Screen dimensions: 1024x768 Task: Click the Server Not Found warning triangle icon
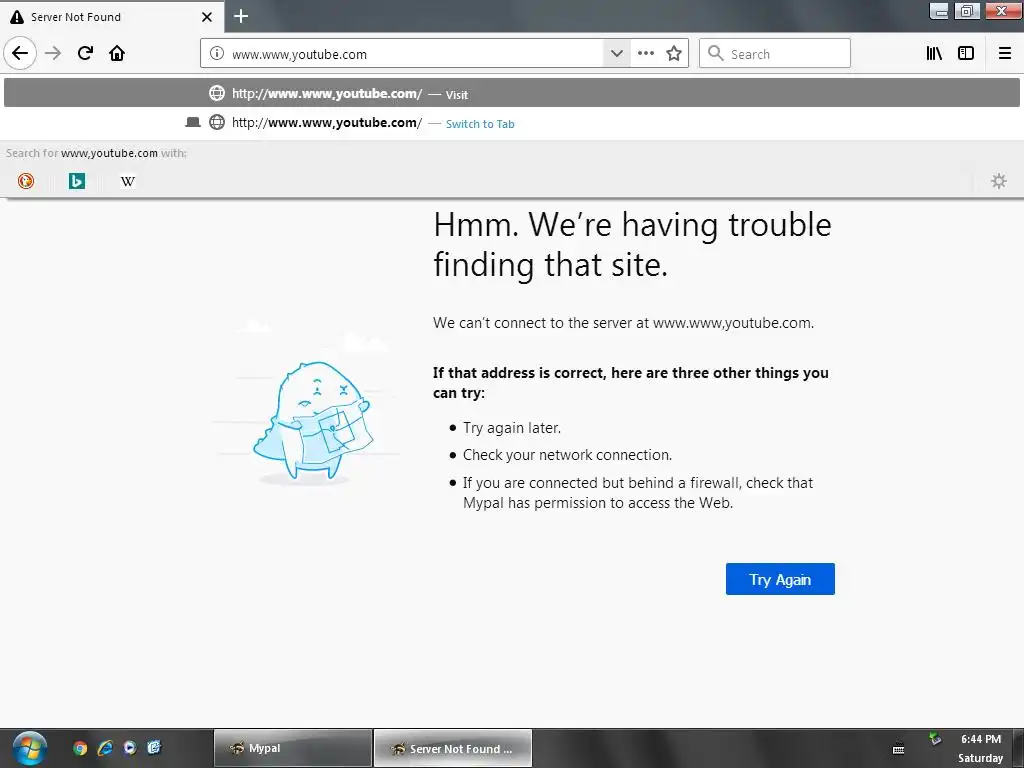(x=17, y=17)
